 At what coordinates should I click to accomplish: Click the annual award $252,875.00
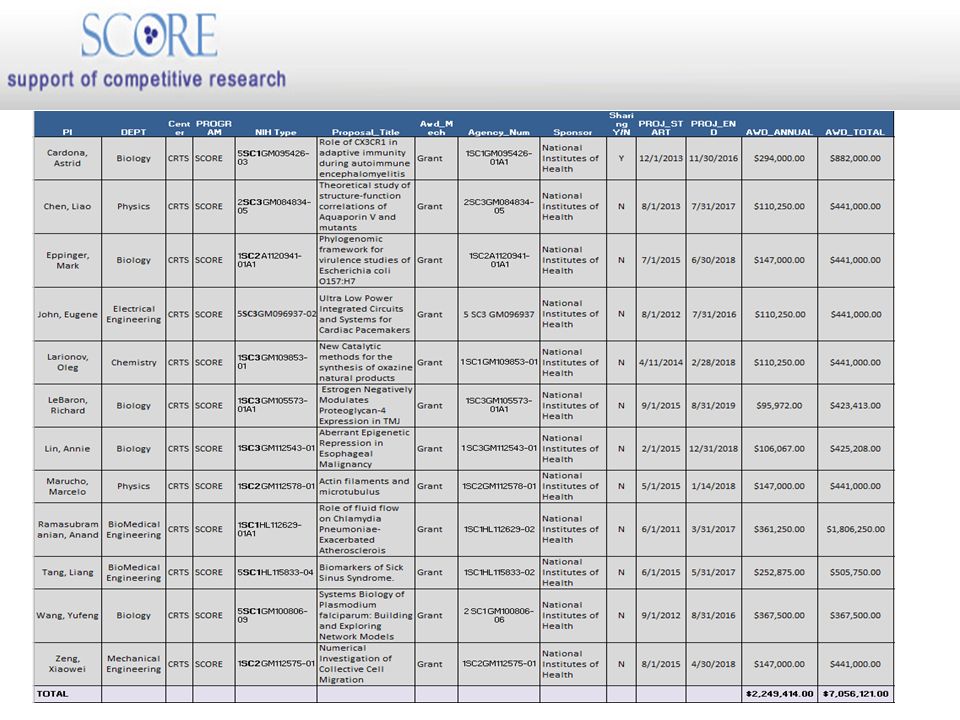[779, 572]
